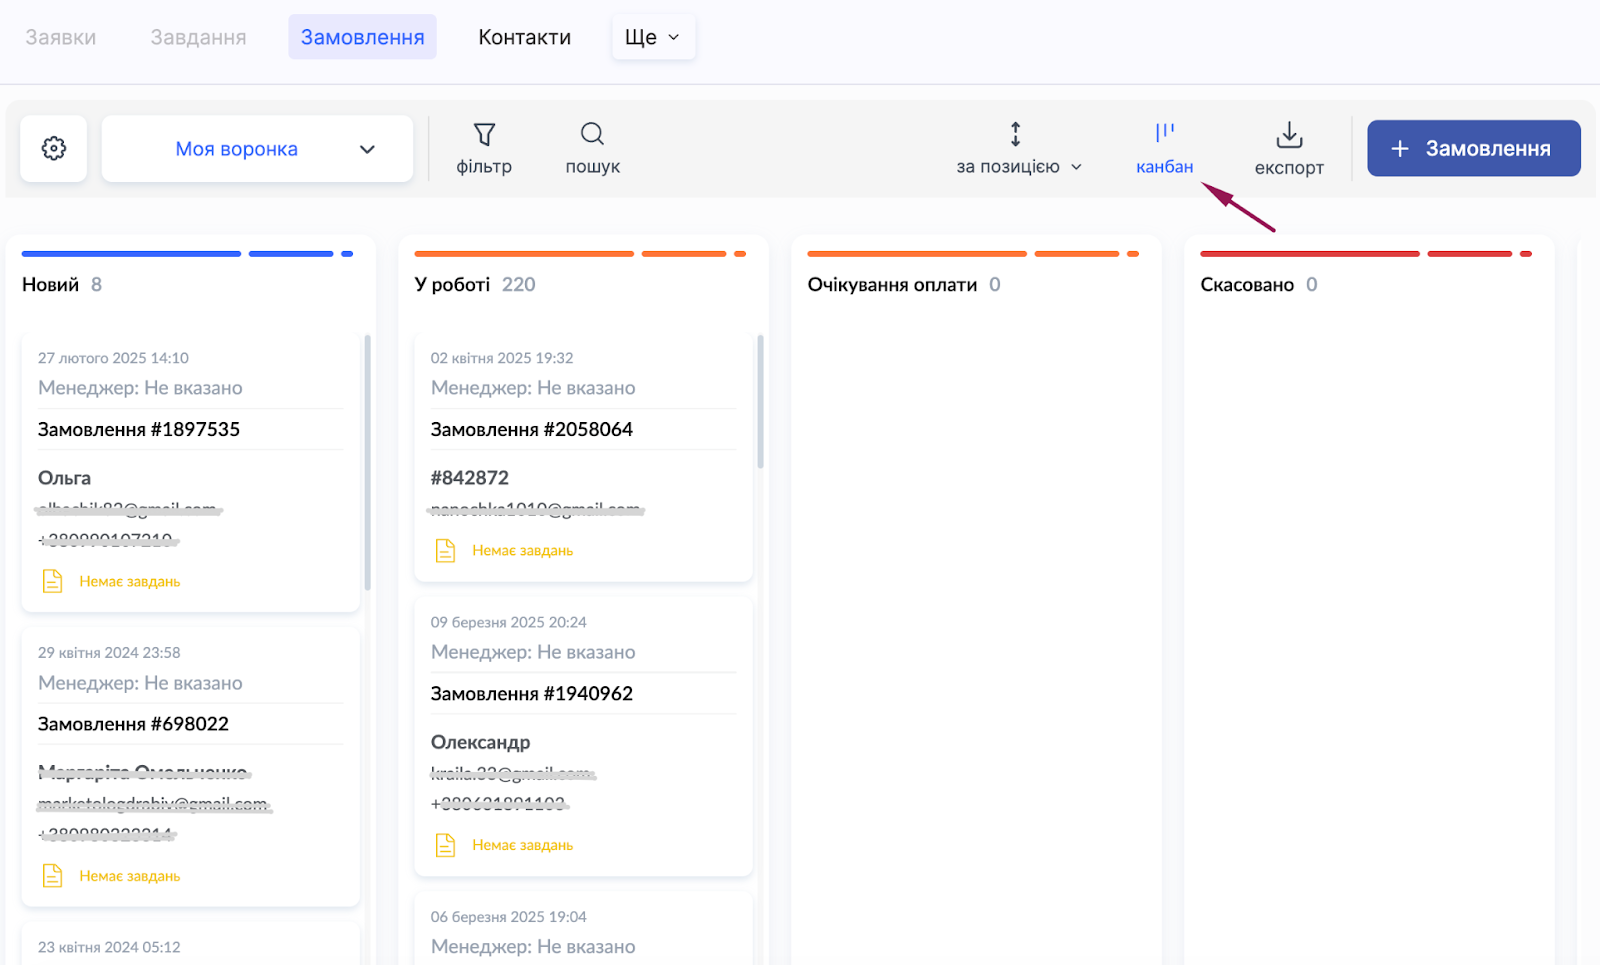Open the funnel settings gear icon

click(x=54, y=148)
